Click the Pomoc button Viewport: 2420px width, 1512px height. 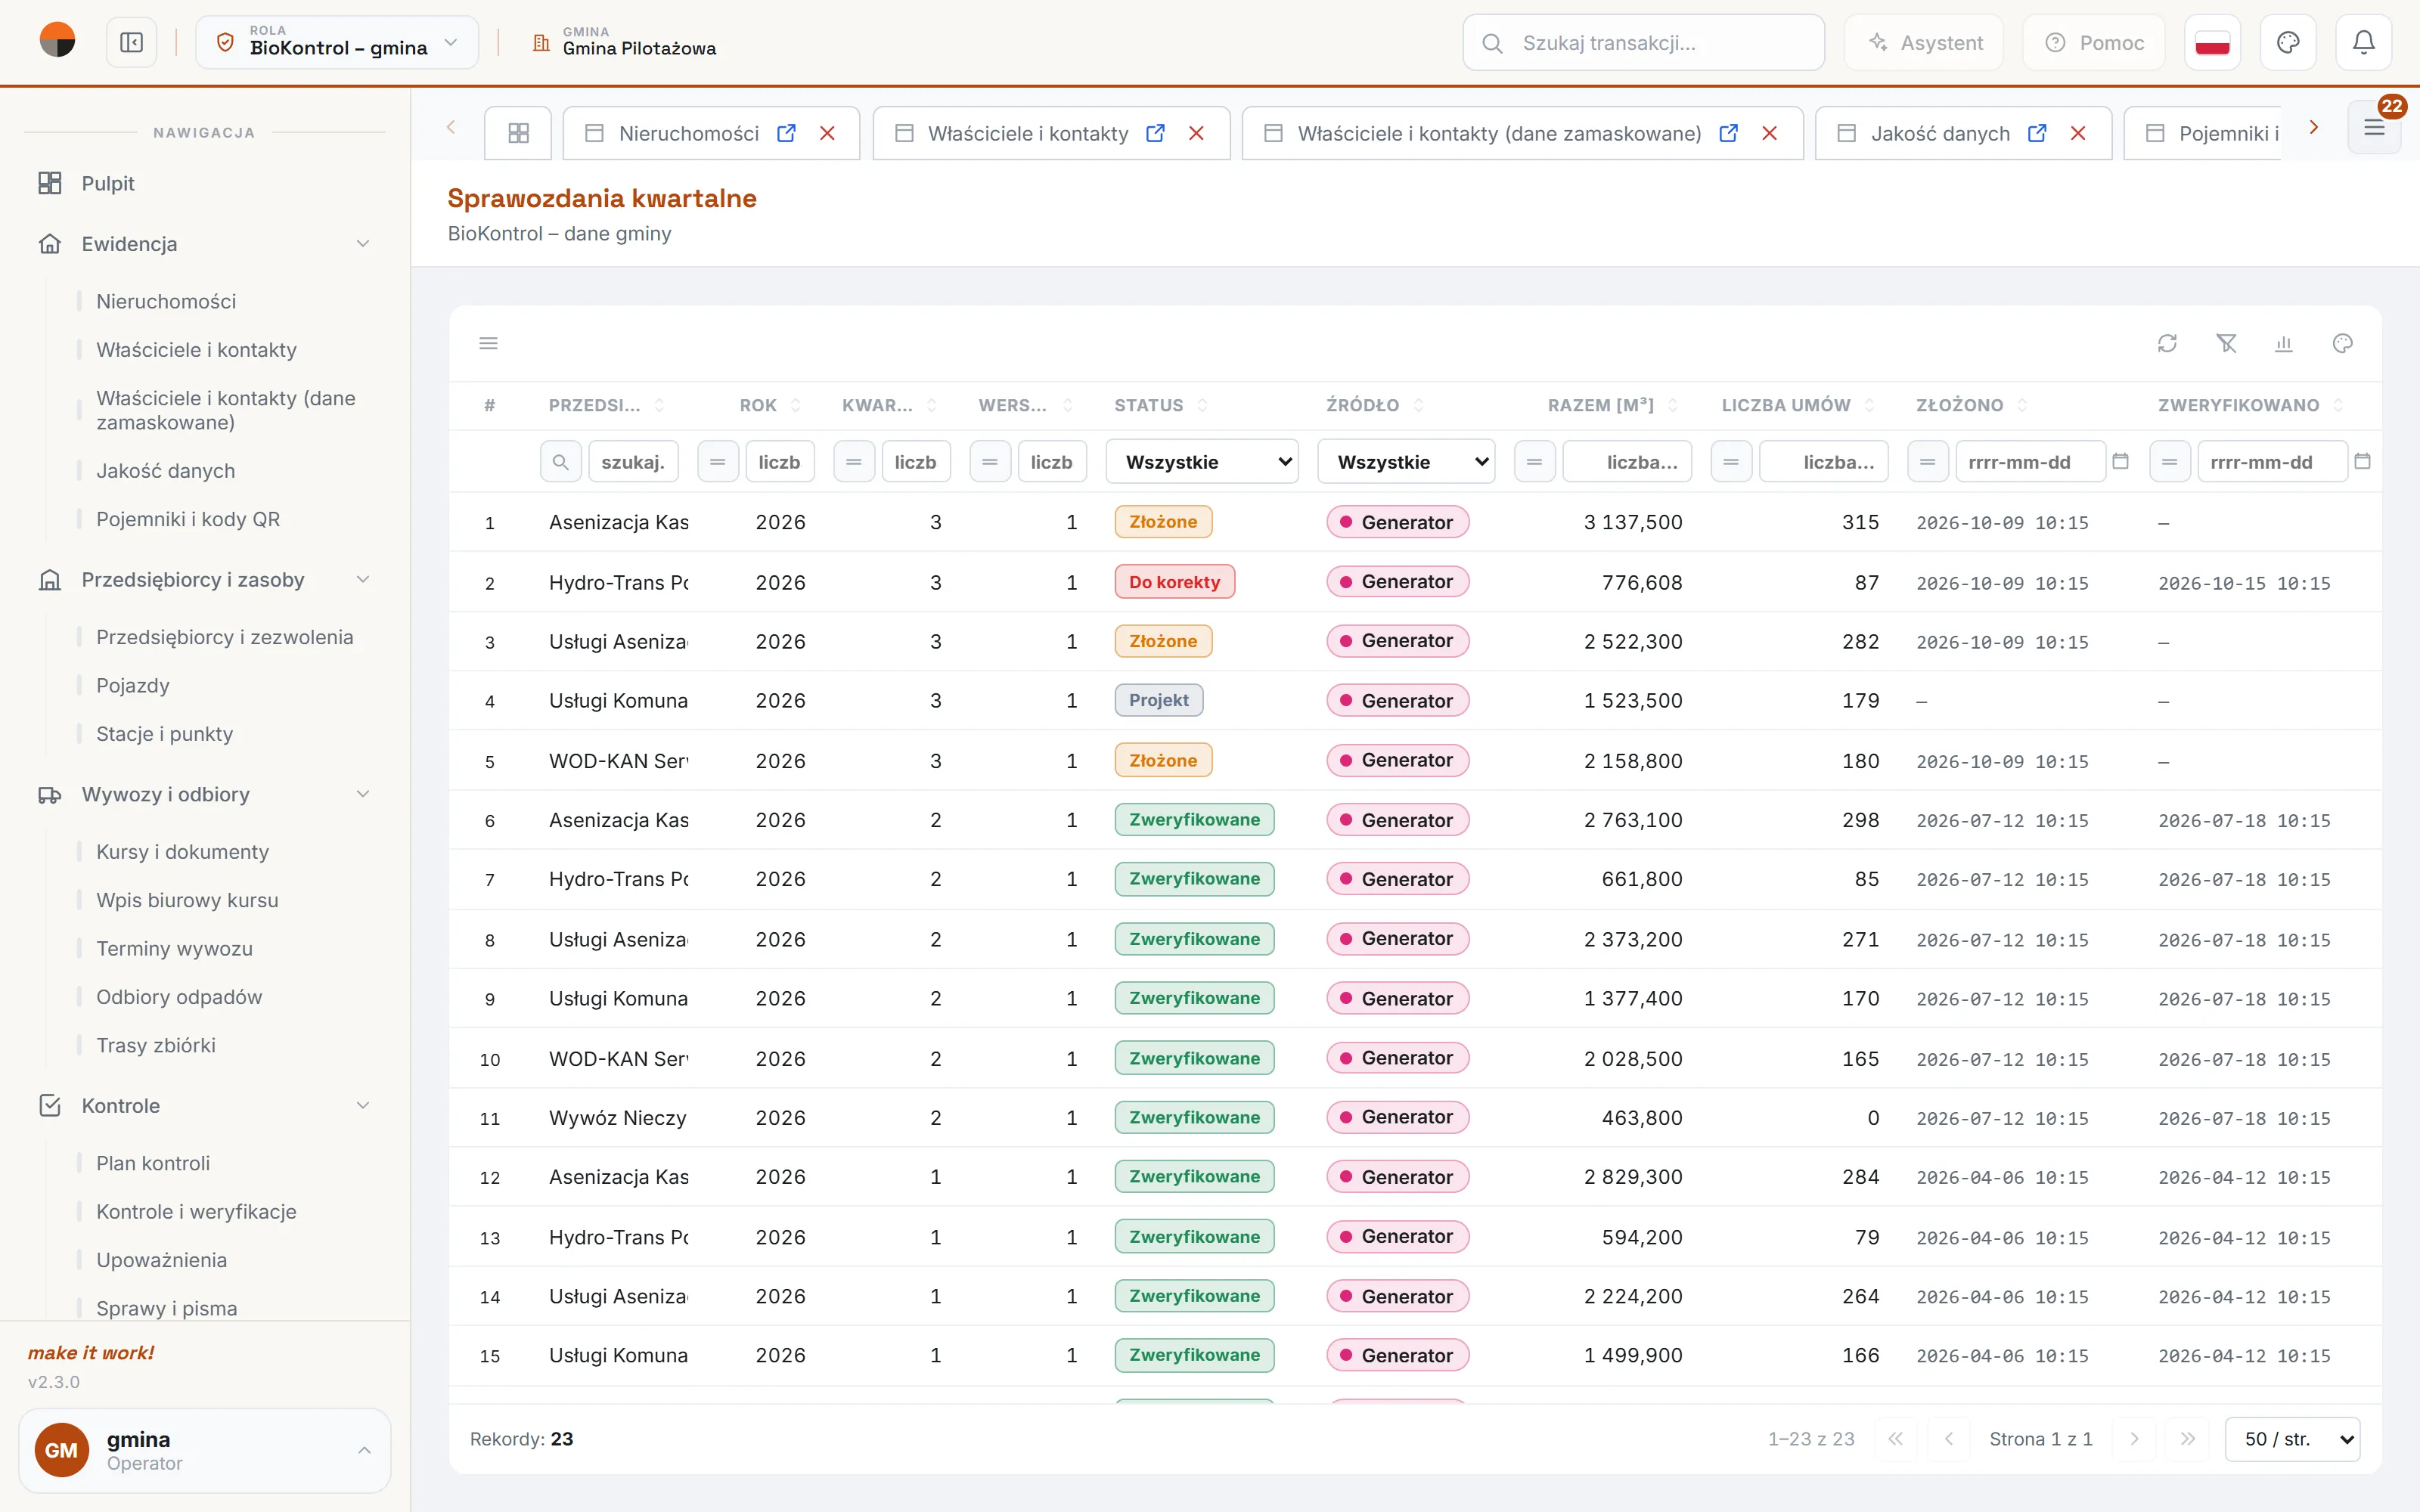pyautogui.click(x=2094, y=43)
